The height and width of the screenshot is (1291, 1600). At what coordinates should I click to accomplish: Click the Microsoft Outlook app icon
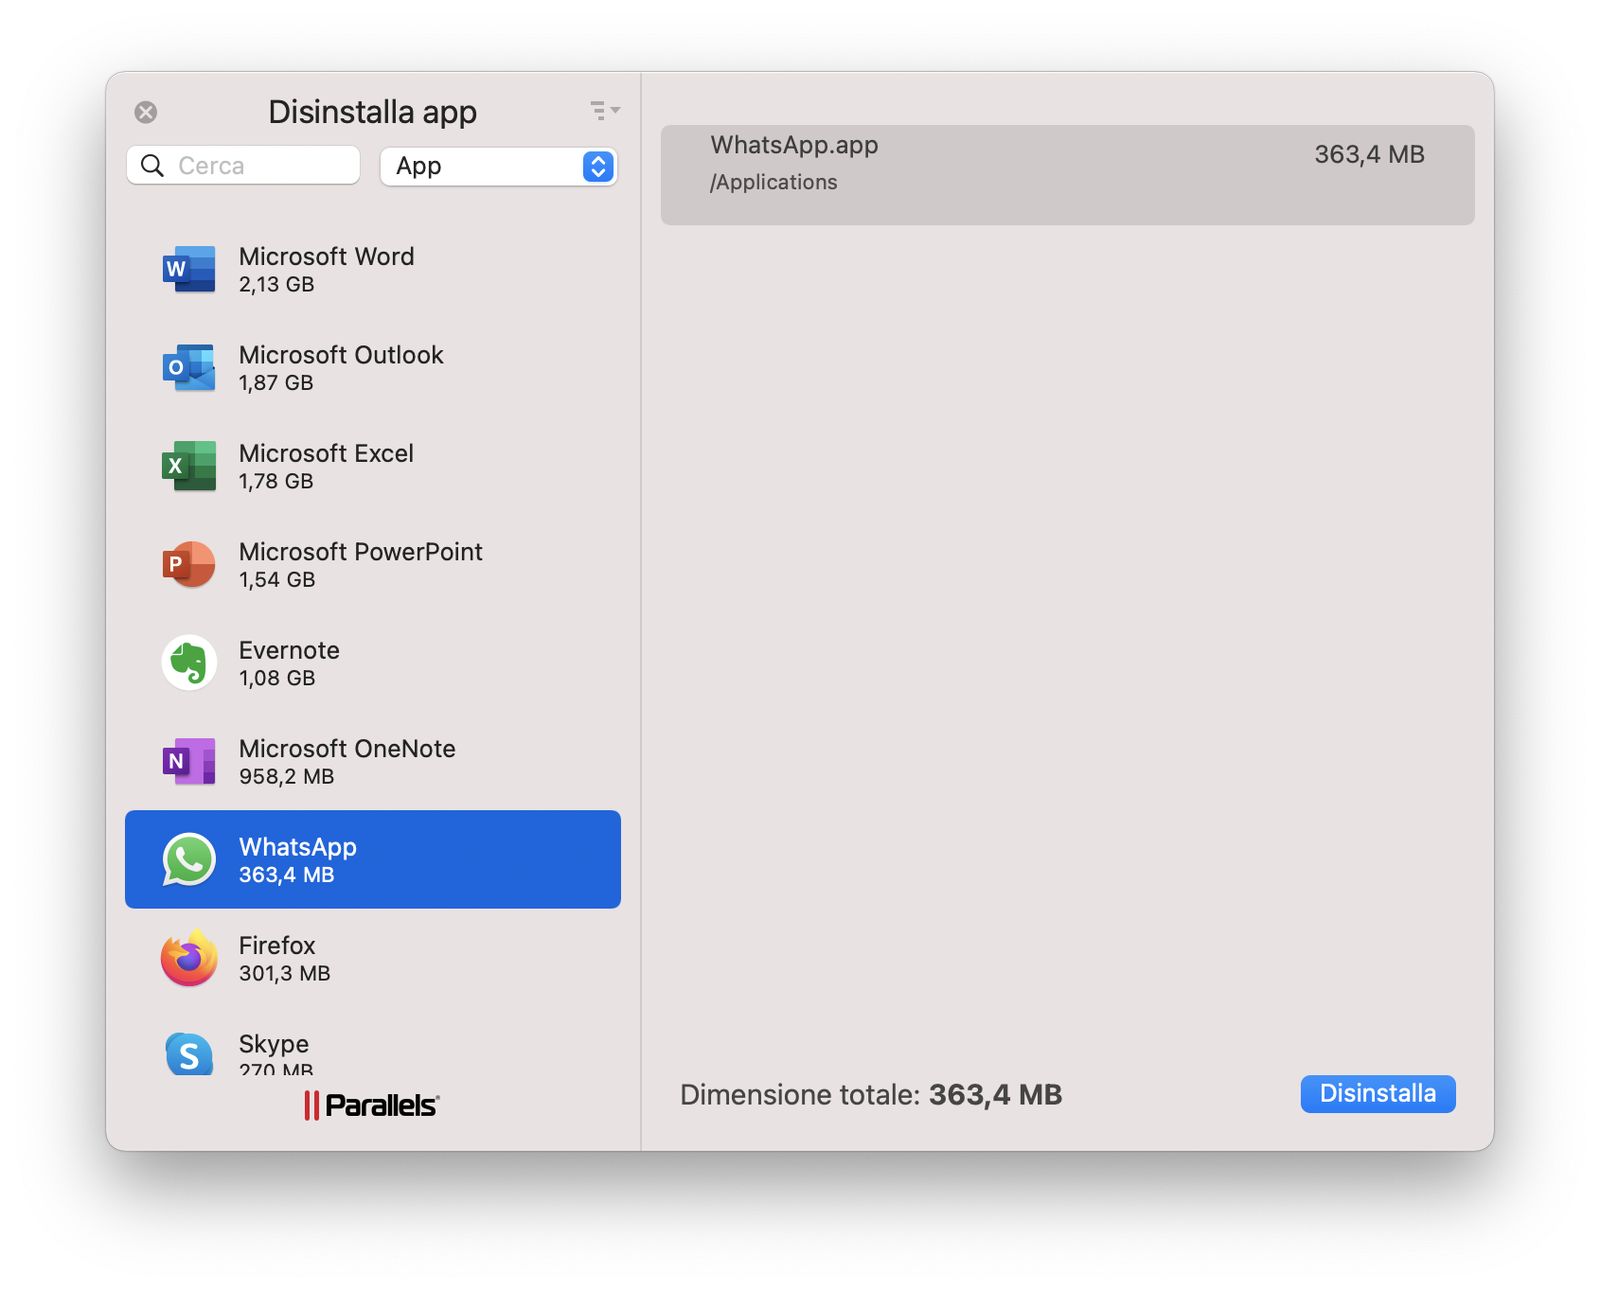189,368
